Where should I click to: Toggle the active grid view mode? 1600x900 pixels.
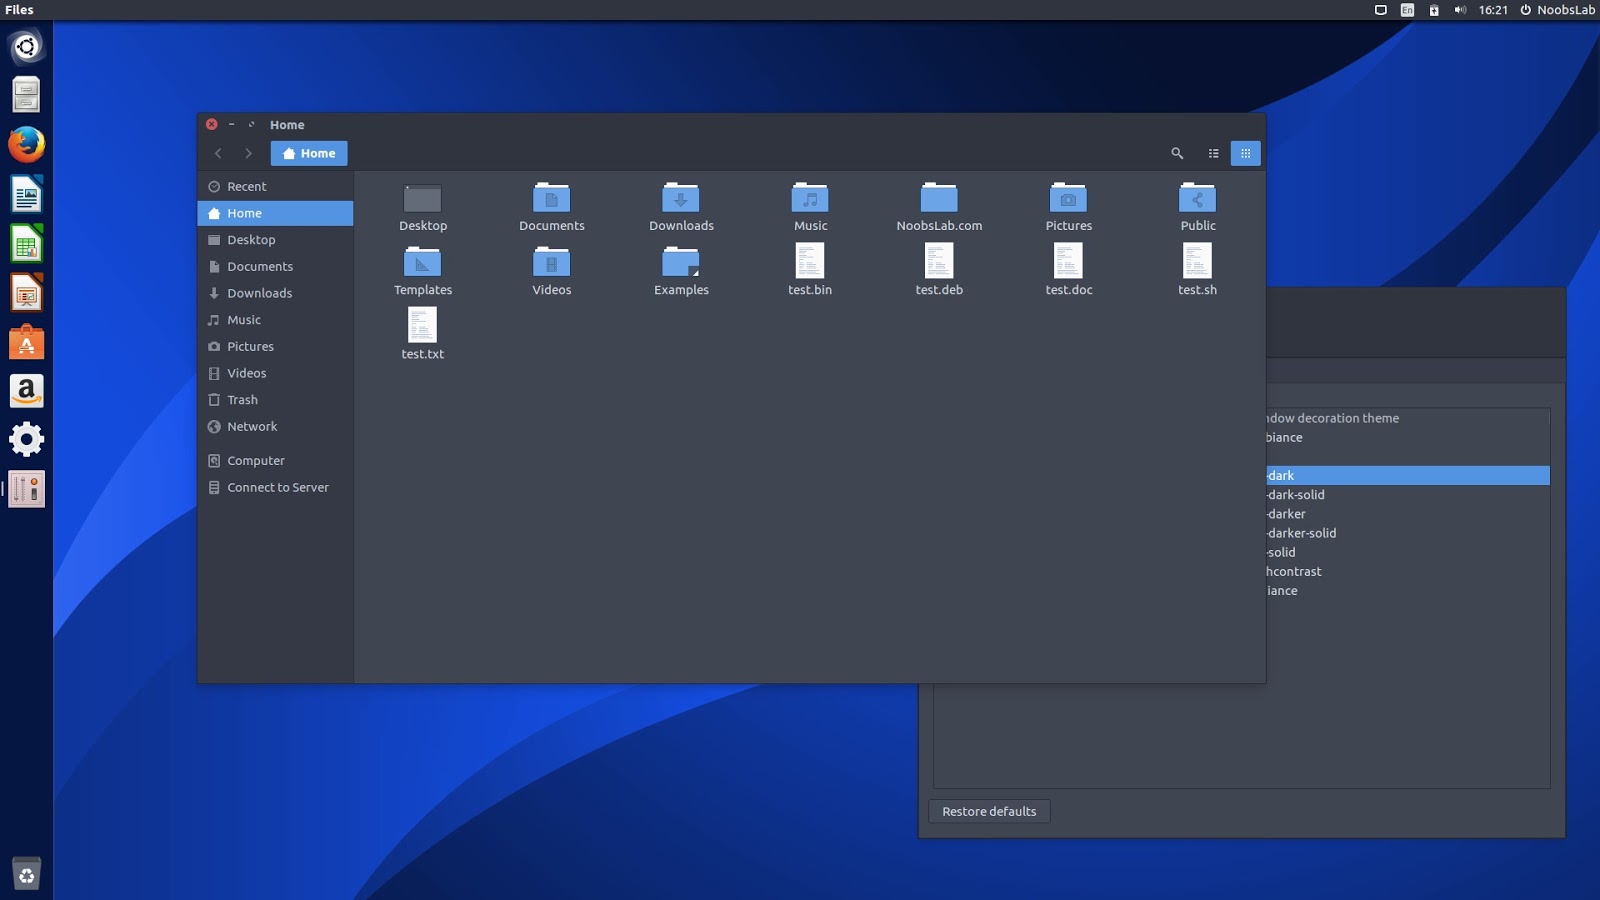point(1246,153)
